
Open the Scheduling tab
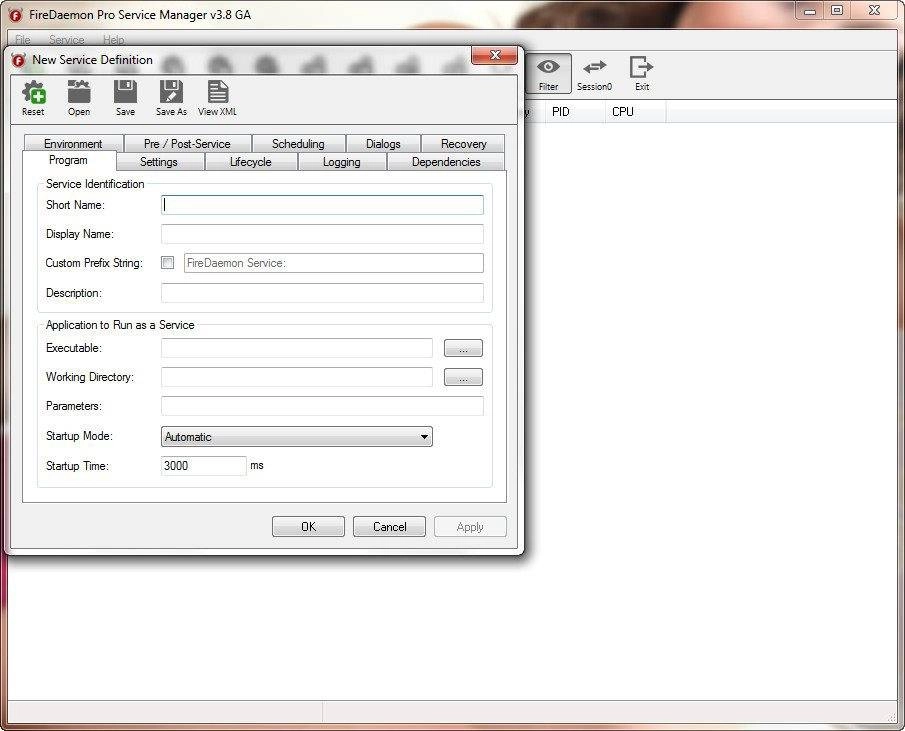(298, 143)
